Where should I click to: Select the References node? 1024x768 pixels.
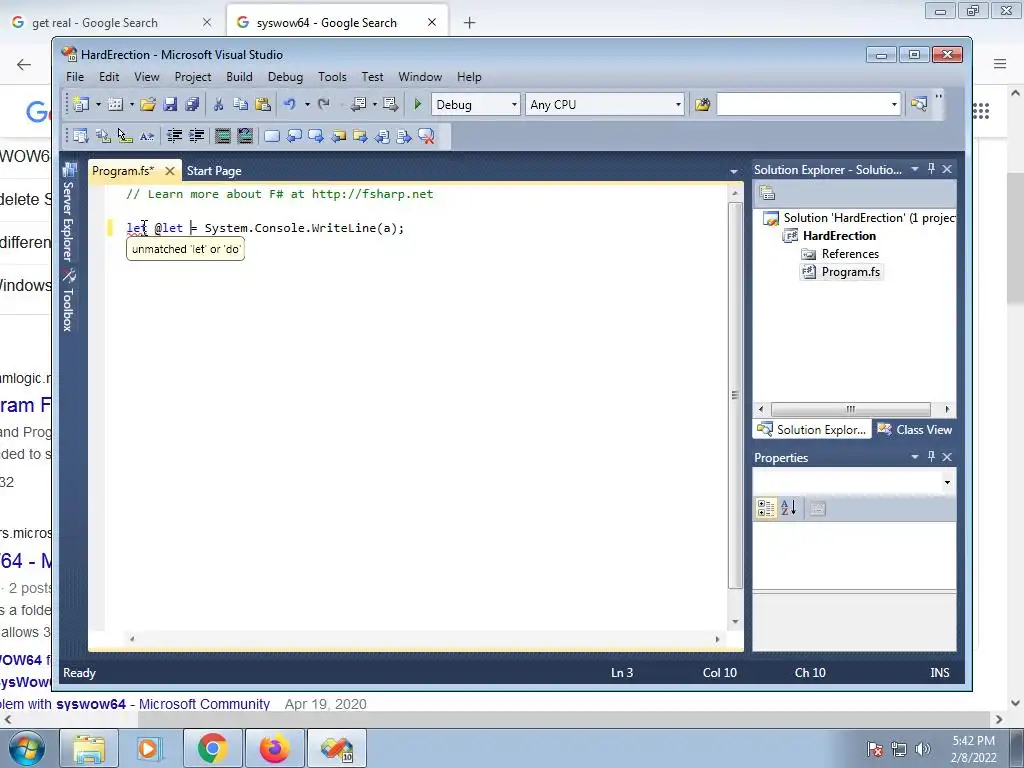pos(850,253)
